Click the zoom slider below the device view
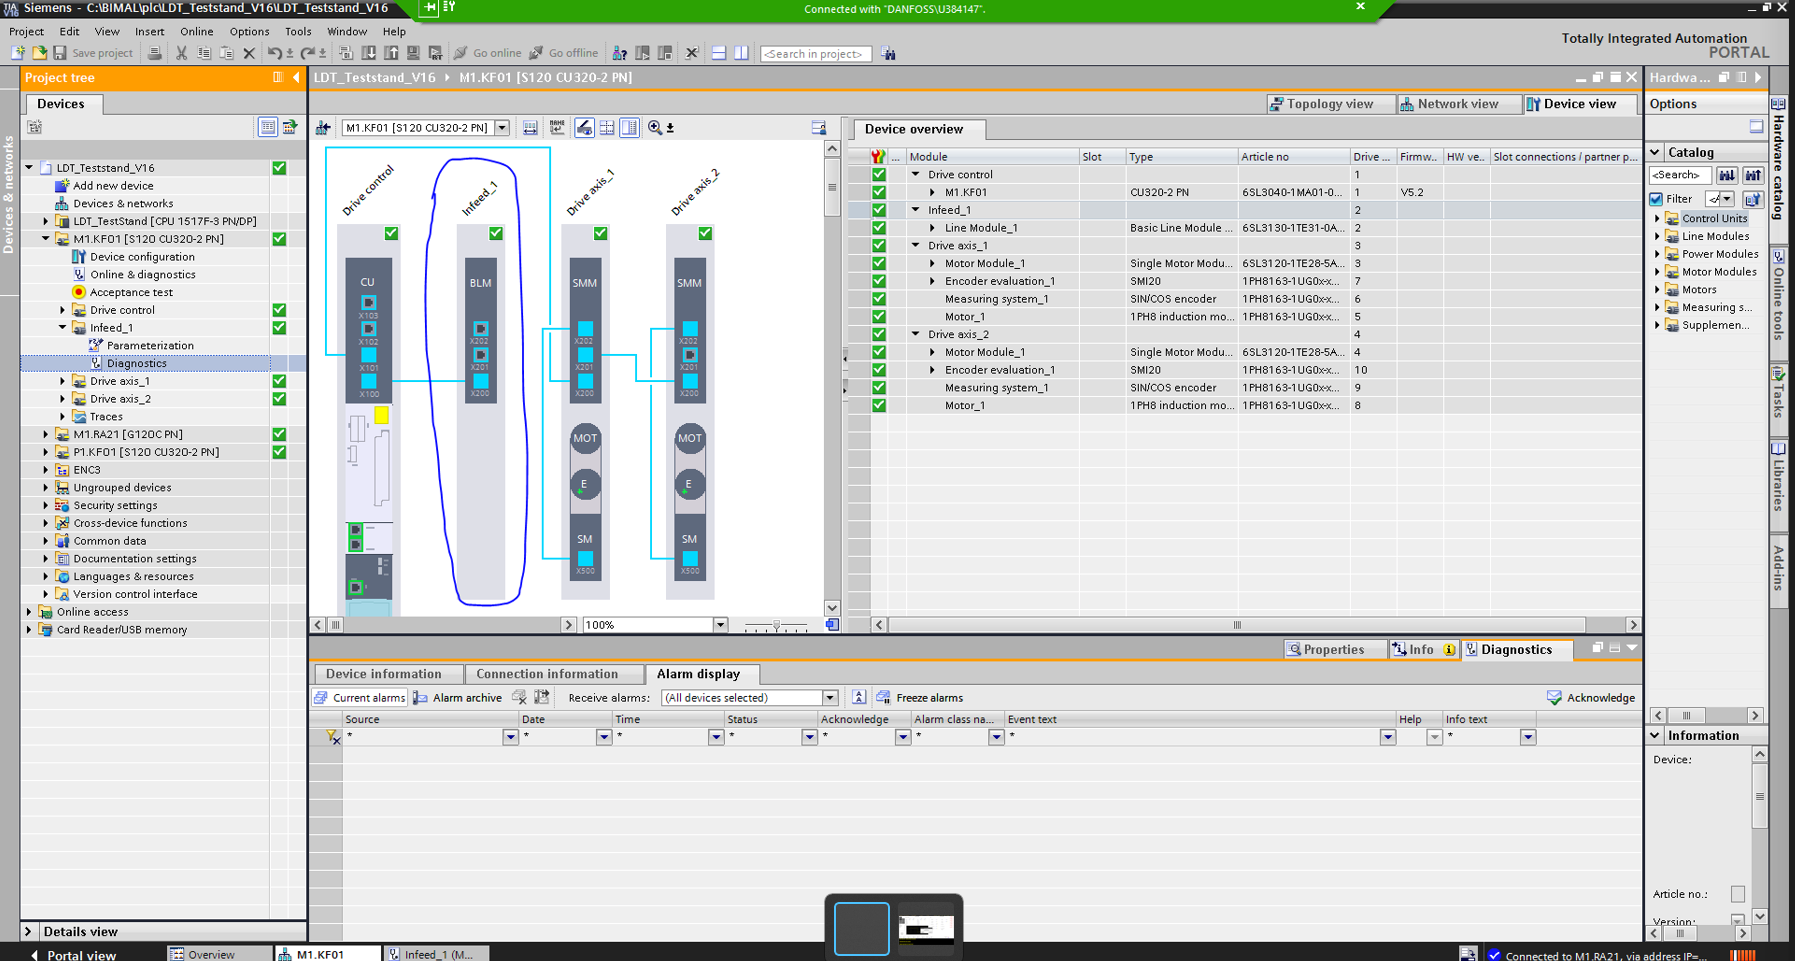1795x961 pixels. pyautogui.click(x=776, y=625)
